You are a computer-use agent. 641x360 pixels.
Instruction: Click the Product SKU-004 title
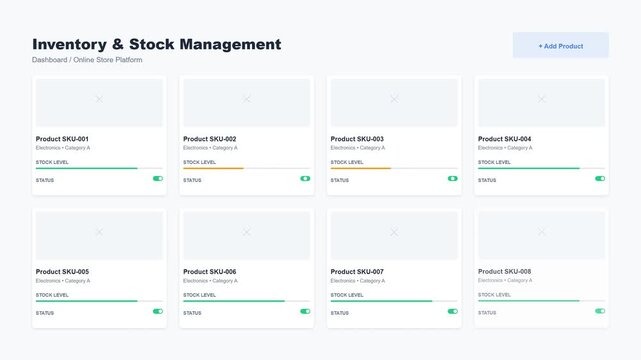(504, 139)
